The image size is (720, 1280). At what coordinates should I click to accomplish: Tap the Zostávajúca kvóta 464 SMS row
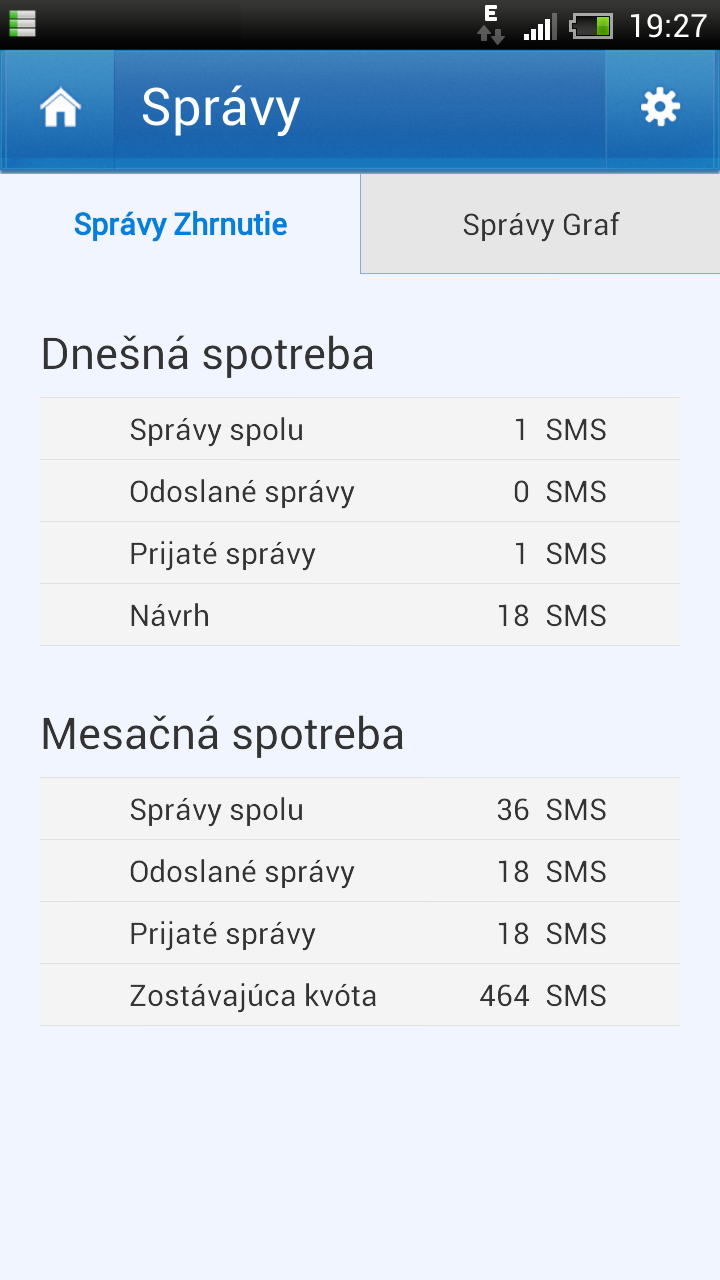point(360,996)
